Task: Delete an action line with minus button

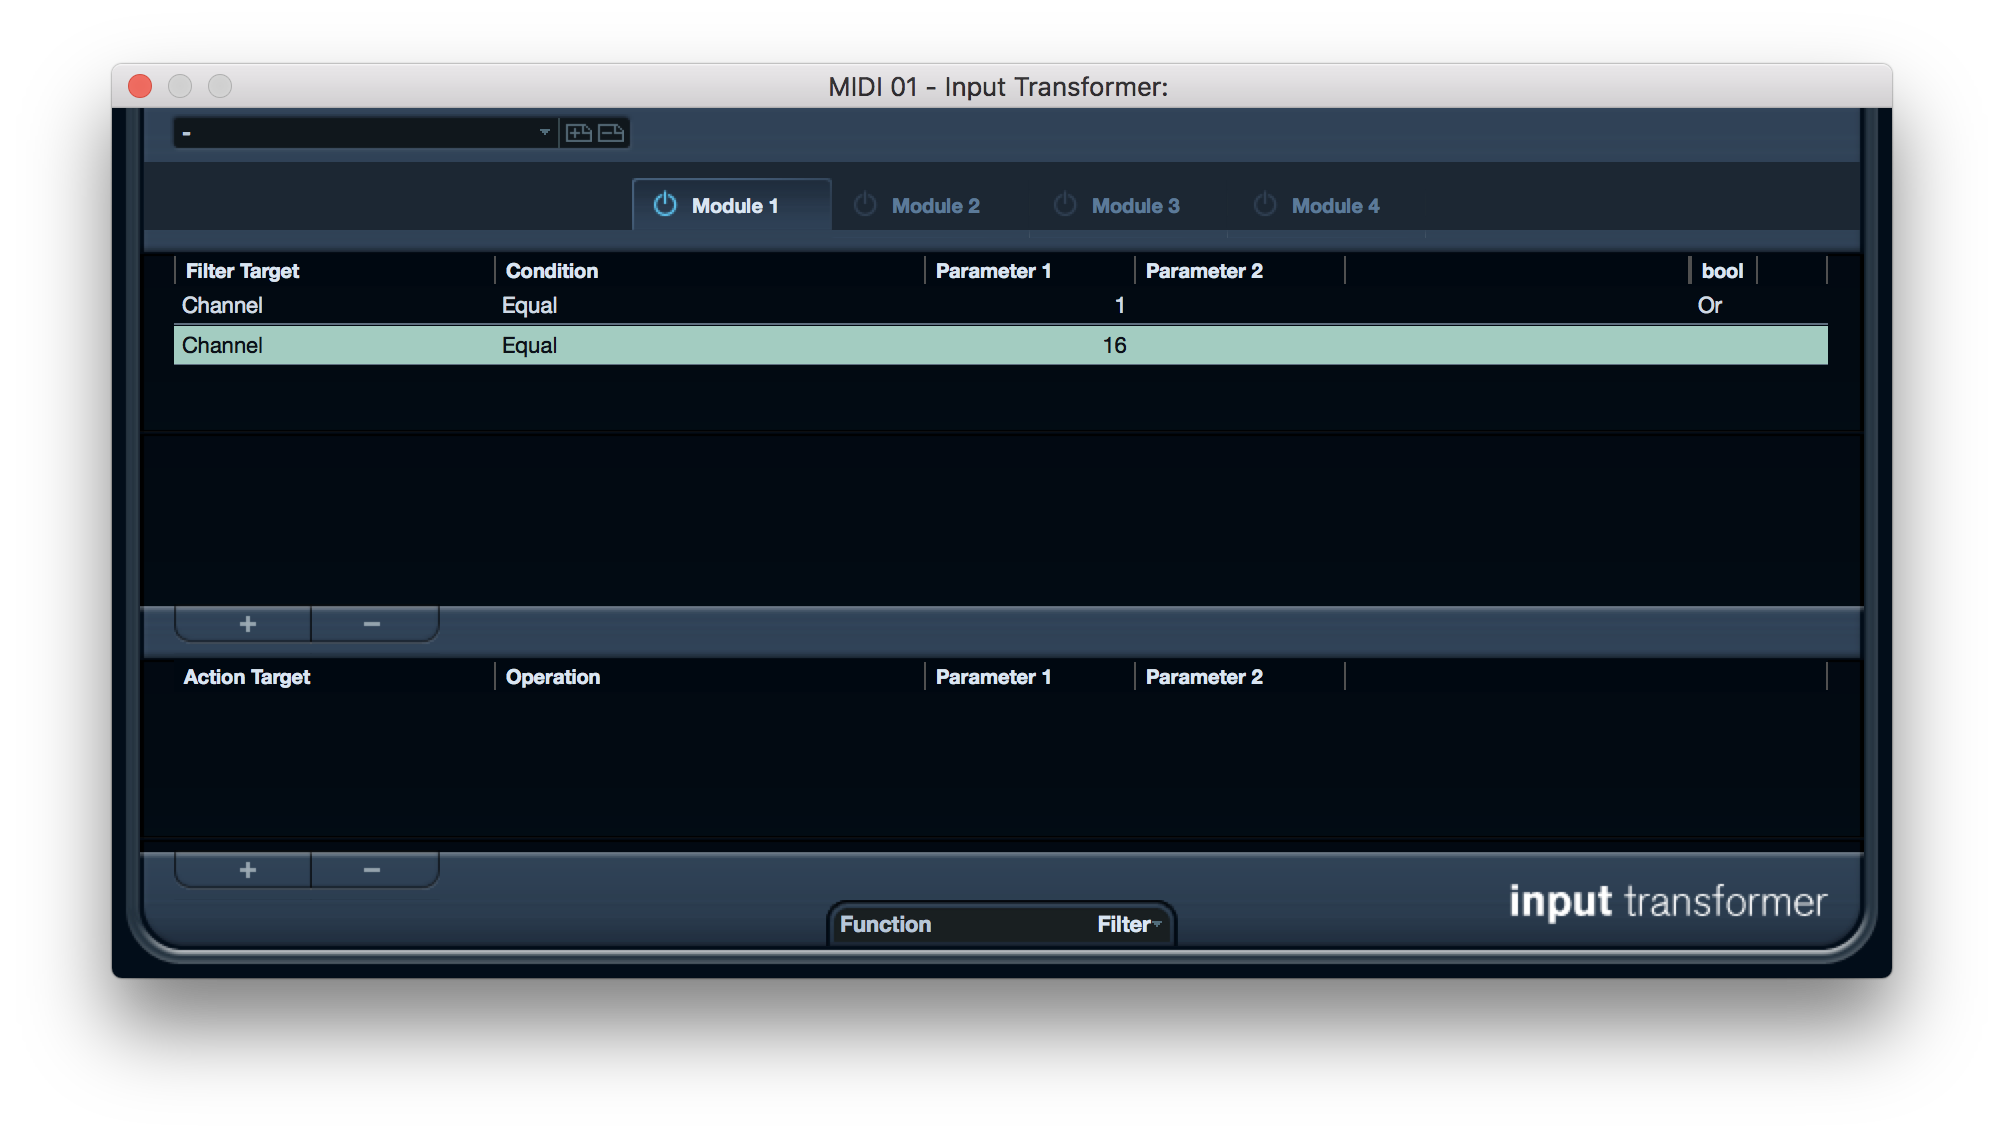Action: click(x=372, y=870)
